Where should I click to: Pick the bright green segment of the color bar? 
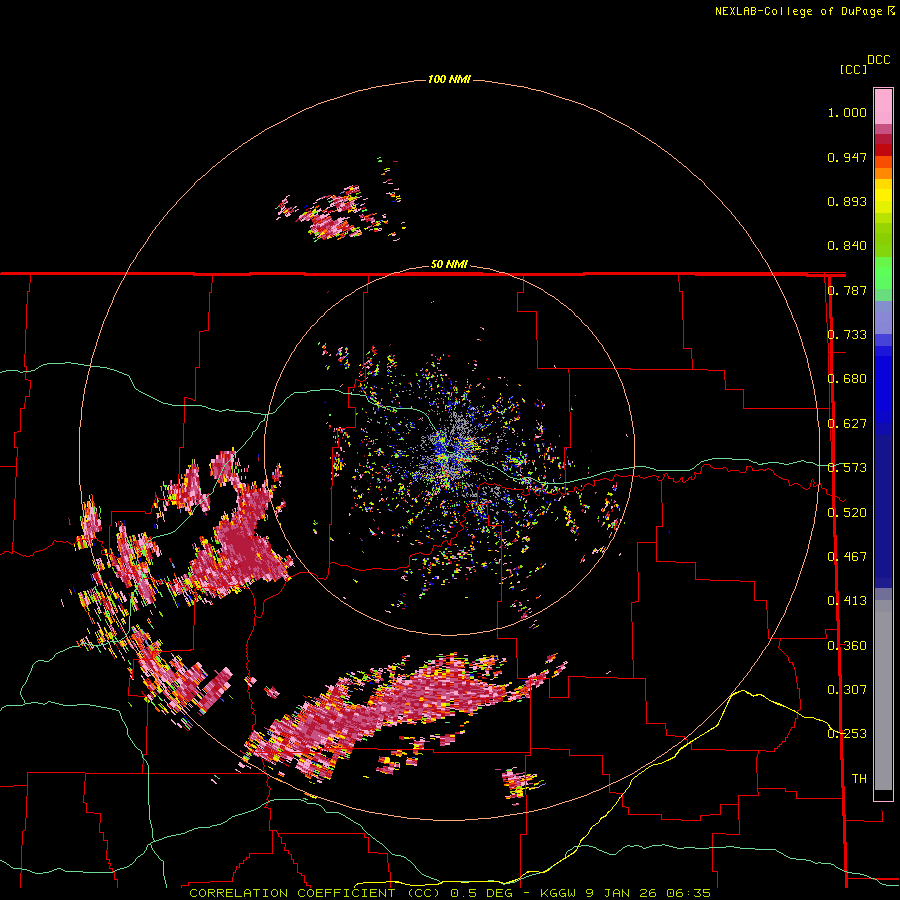click(x=883, y=273)
